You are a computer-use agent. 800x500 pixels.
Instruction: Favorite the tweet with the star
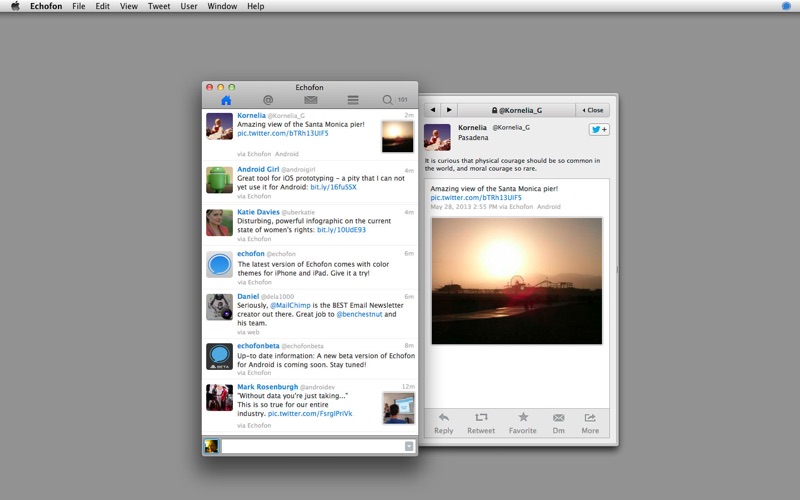point(522,423)
